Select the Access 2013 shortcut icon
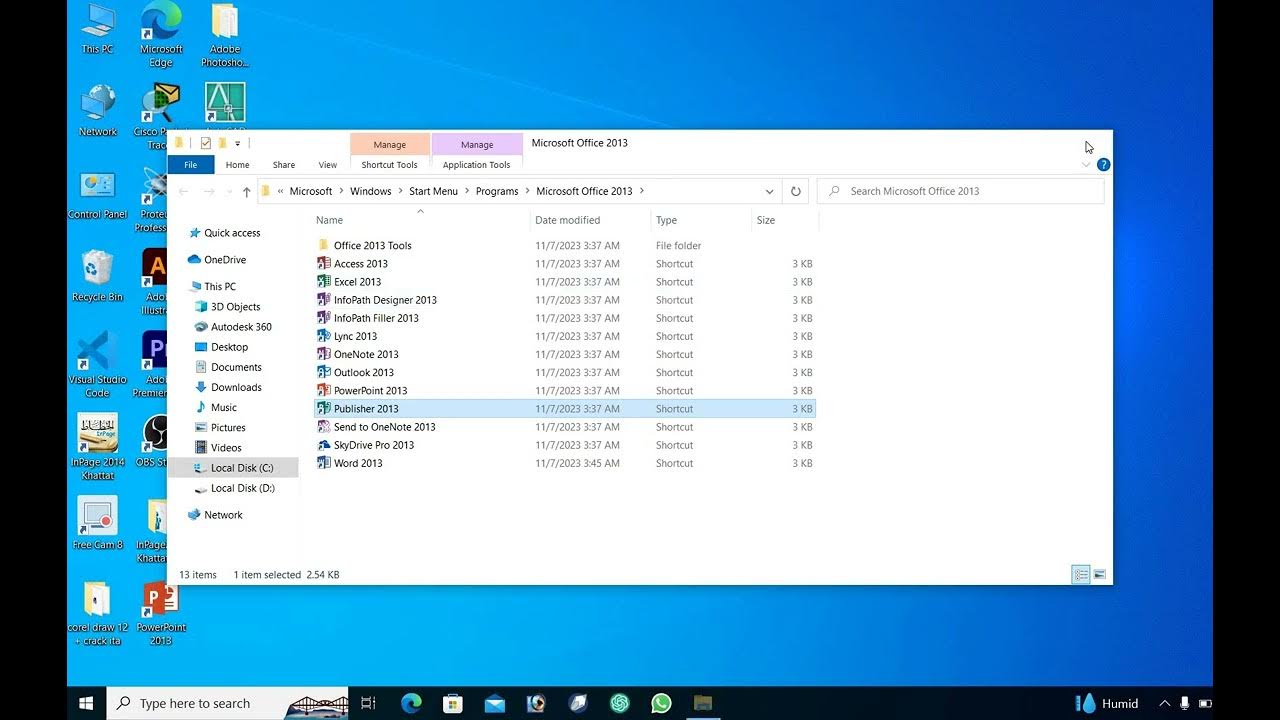1280x720 pixels. tap(323, 264)
